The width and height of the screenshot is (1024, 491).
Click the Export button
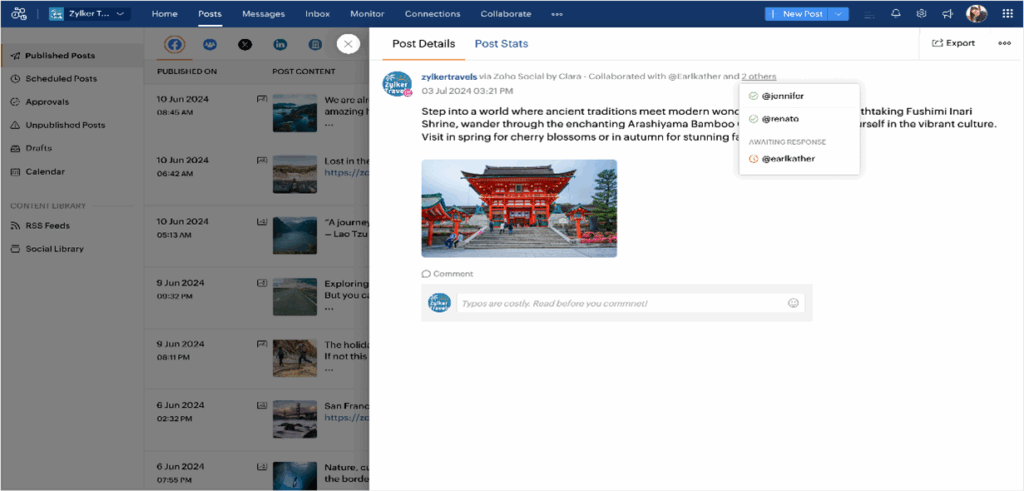[x=953, y=43]
